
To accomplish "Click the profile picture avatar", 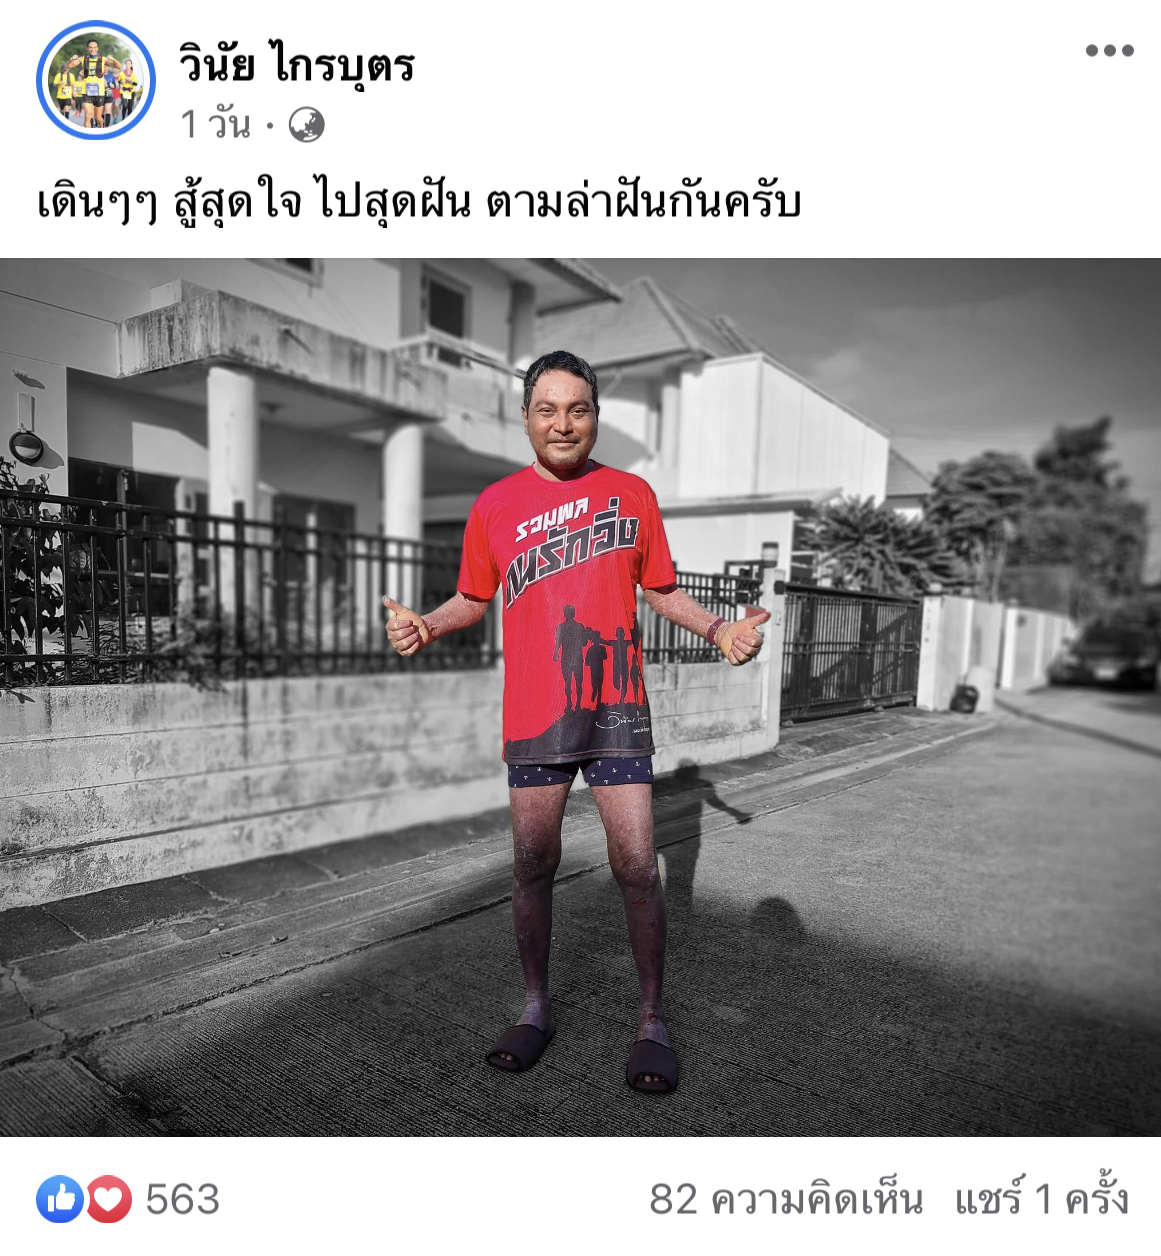I will pyautogui.click(x=95, y=80).
